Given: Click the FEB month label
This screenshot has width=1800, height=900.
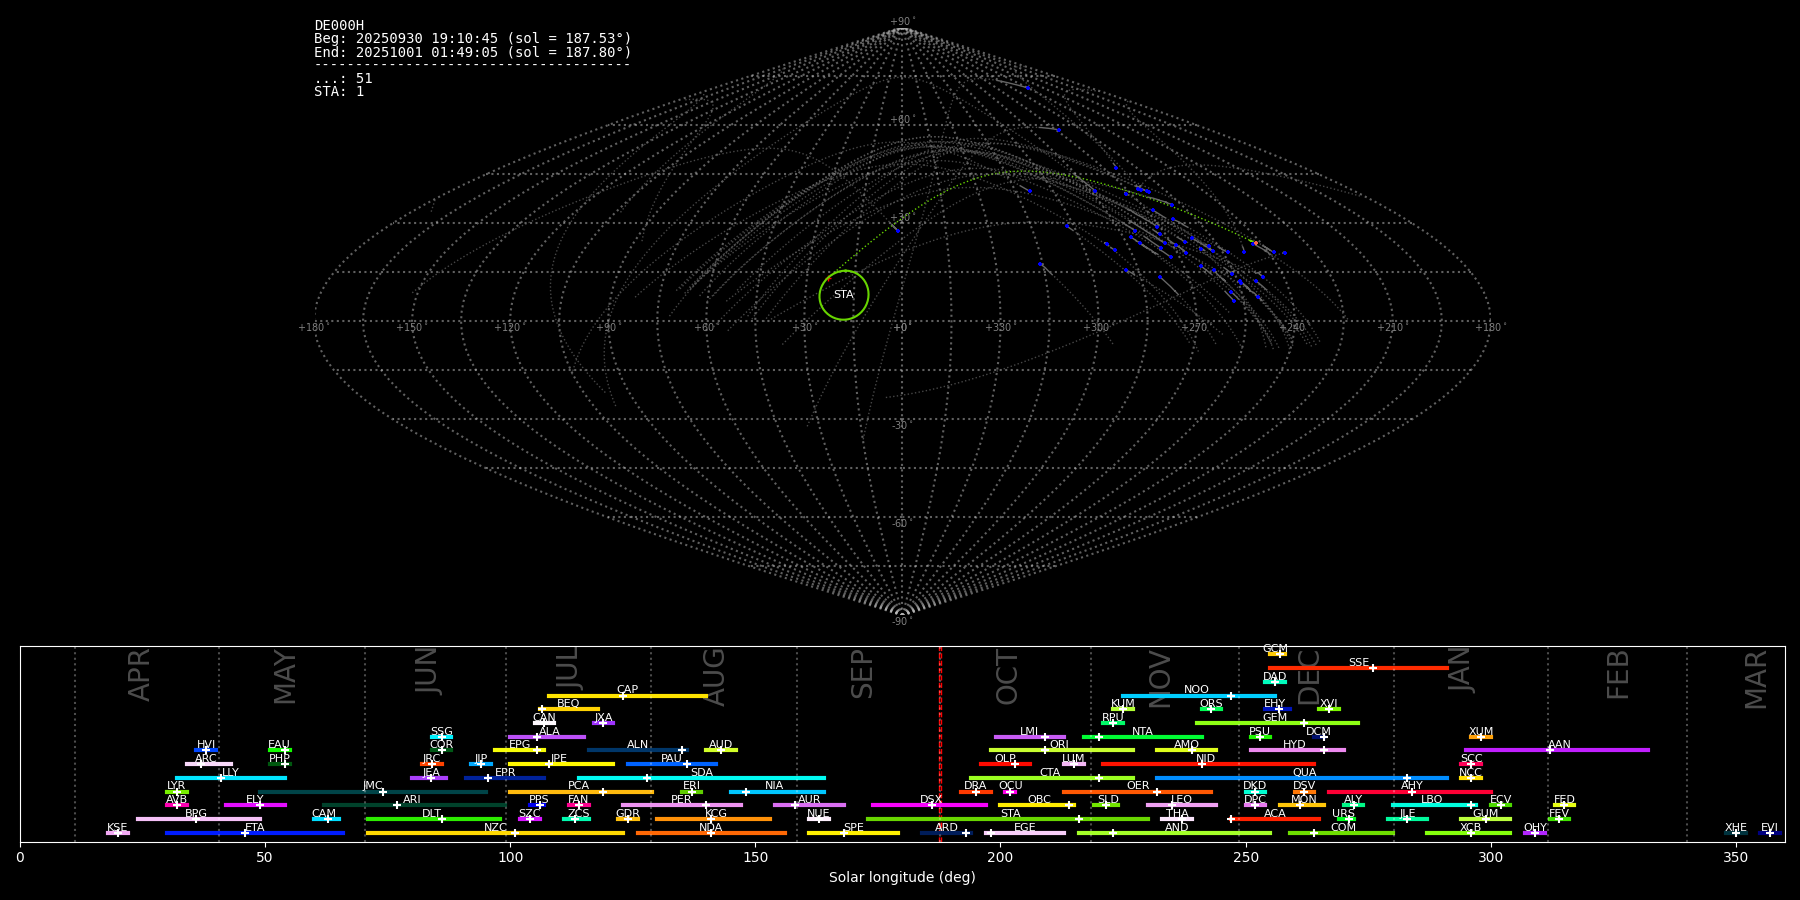Looking at the screenshot, I should [1618, 674].
